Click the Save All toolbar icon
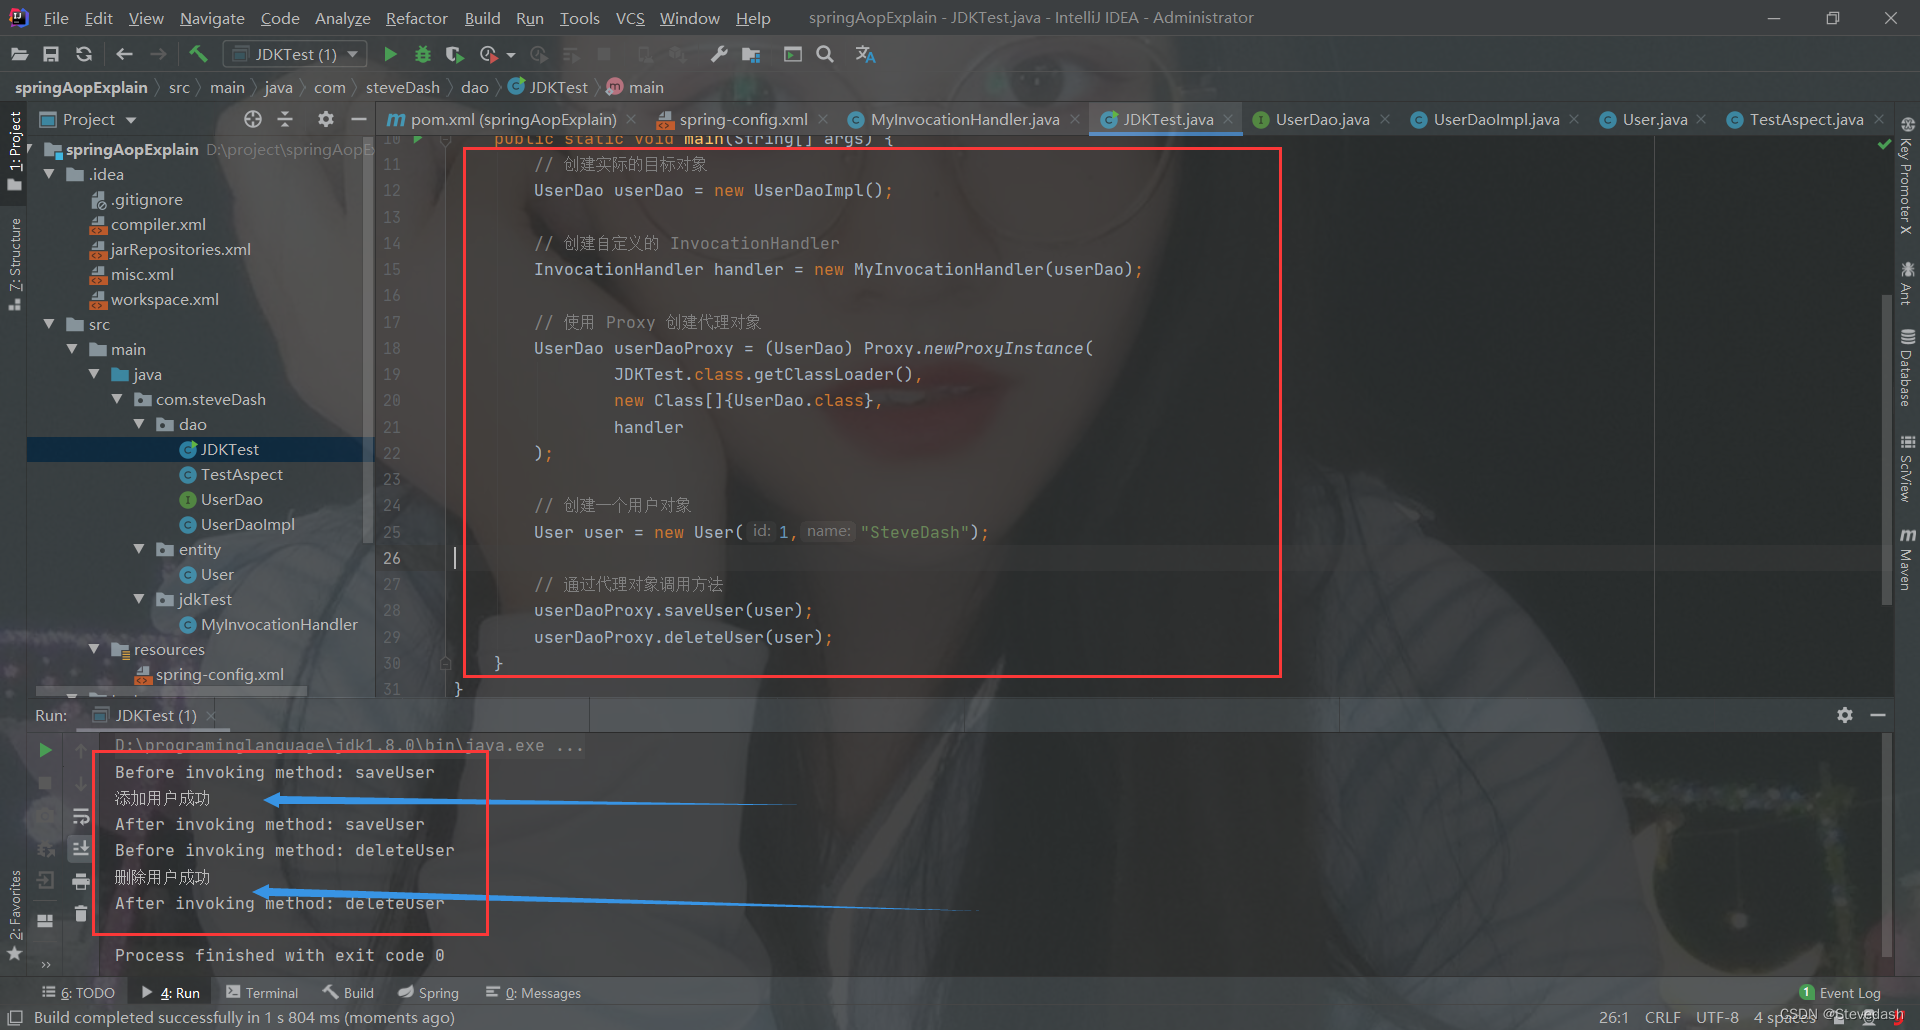The width and height of the screenshot is (1920, 1030). tap(51, 54)
